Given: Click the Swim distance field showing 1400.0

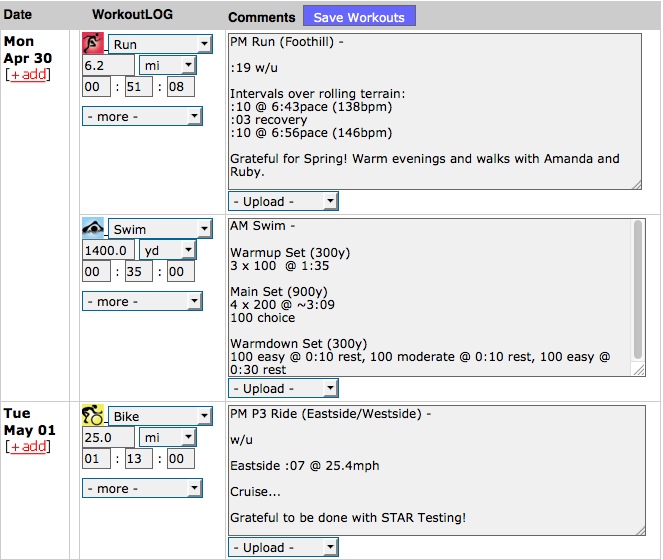Looking at the screenshot, I should point(108,250).
